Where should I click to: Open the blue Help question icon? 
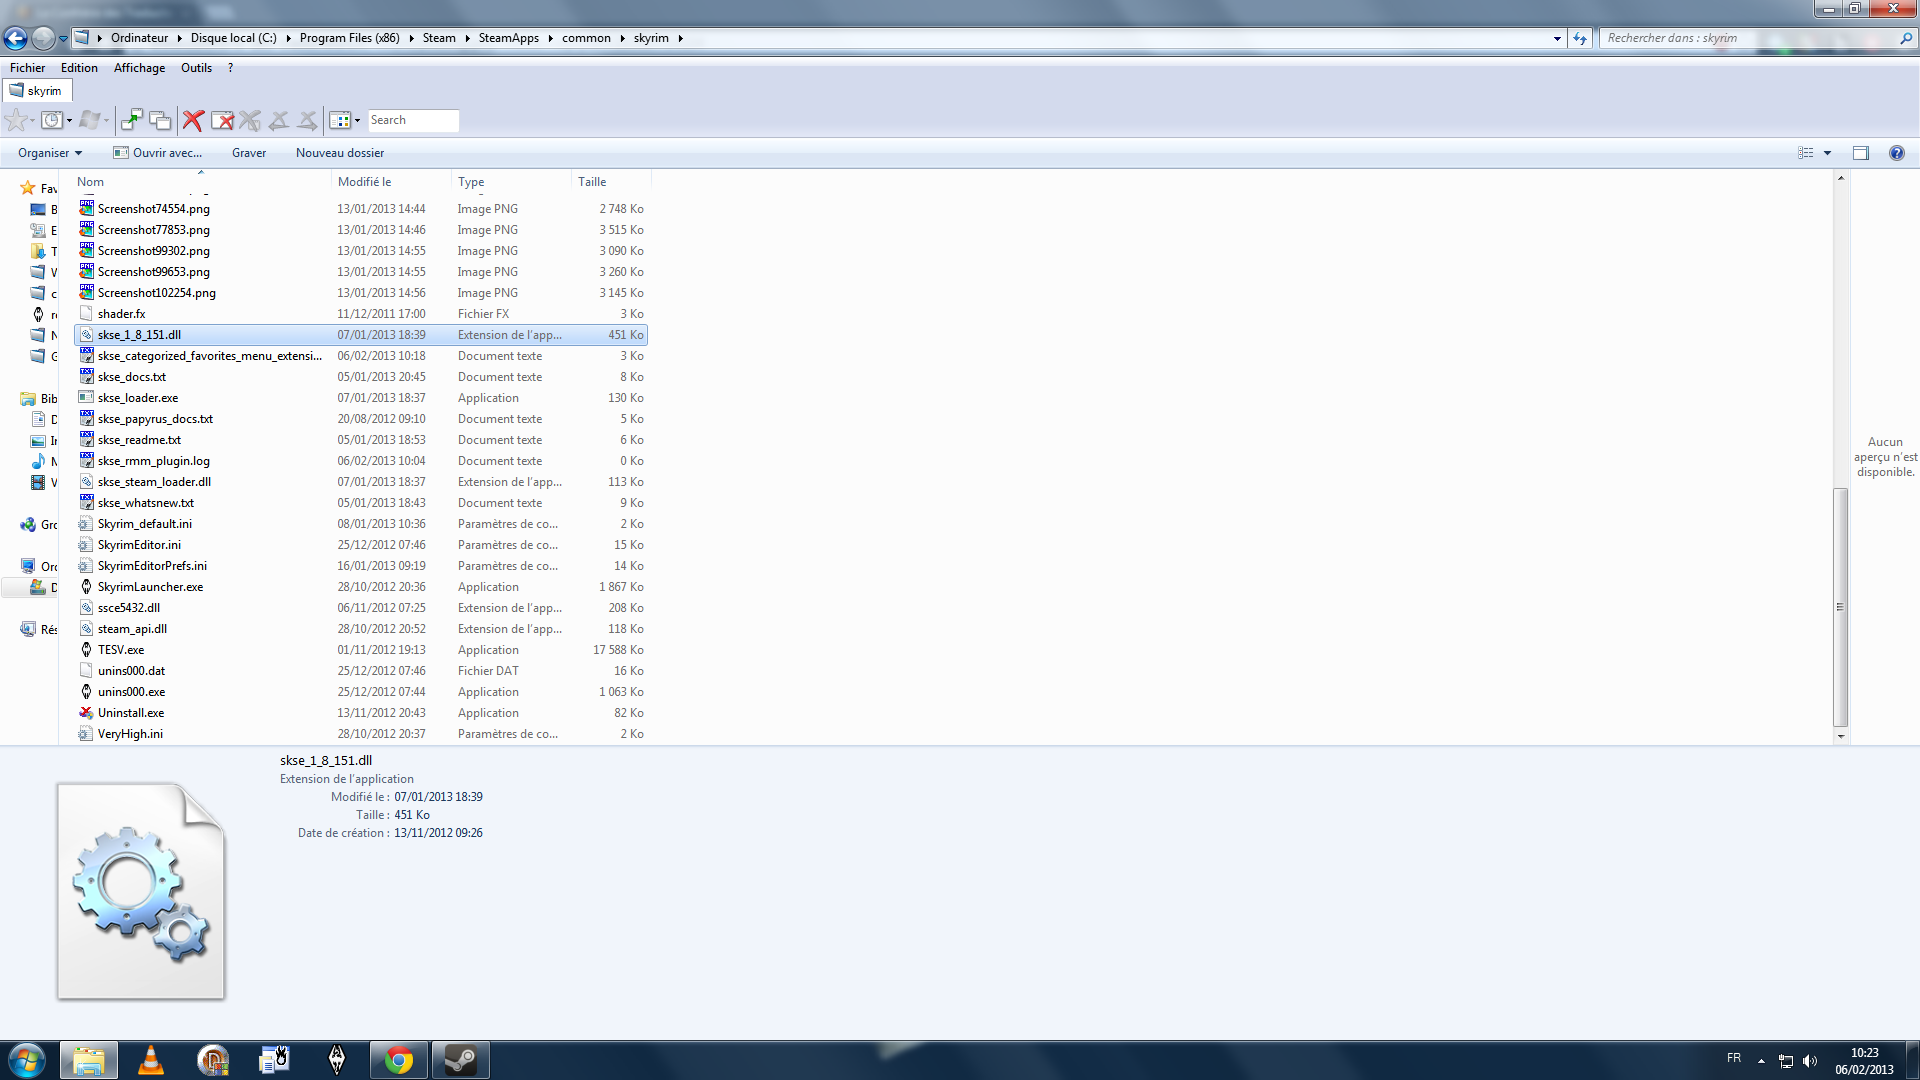point(1897,153)
